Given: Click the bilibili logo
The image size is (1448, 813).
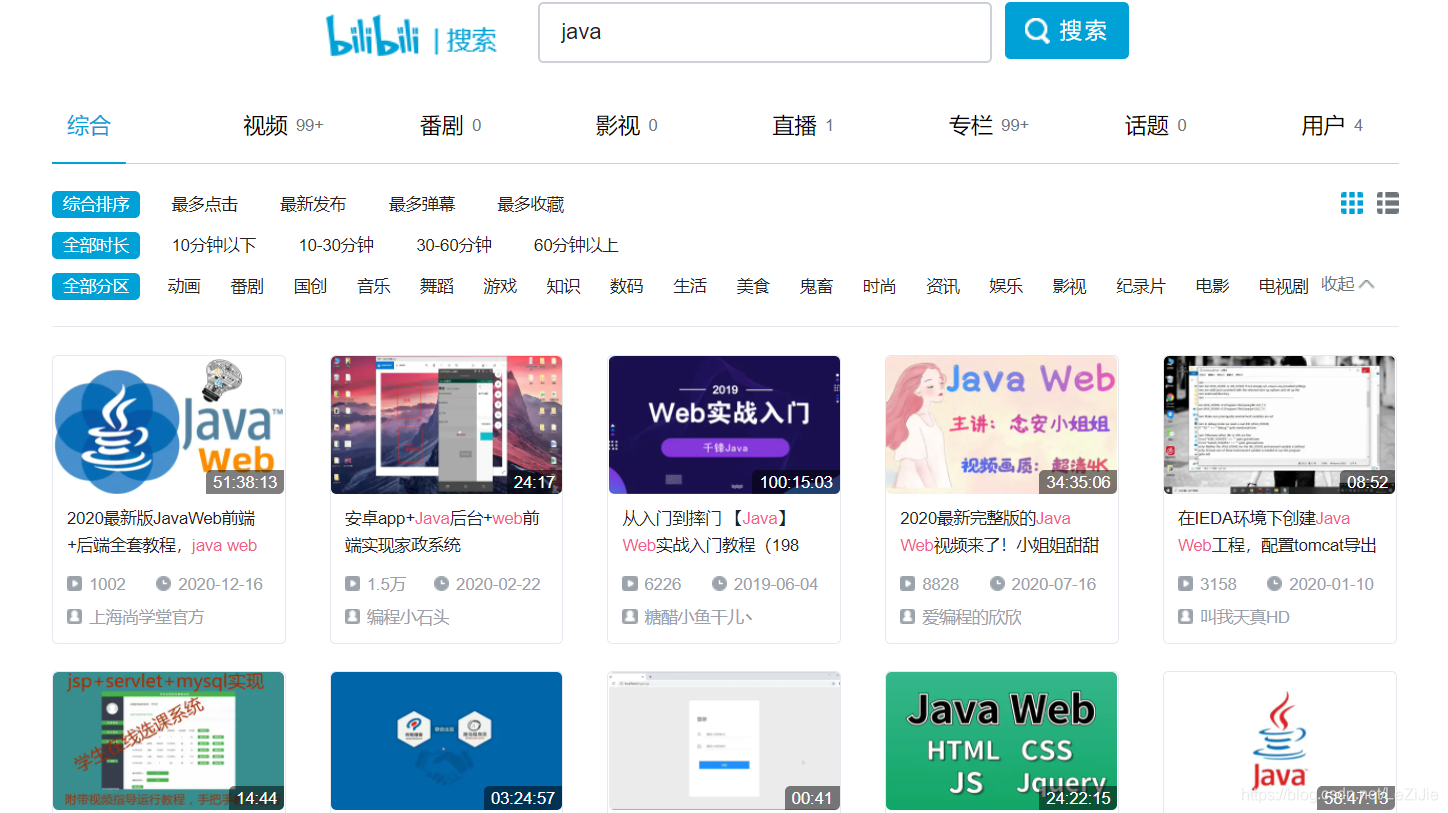Looking at the screenshot, I should tap(373, 36).
